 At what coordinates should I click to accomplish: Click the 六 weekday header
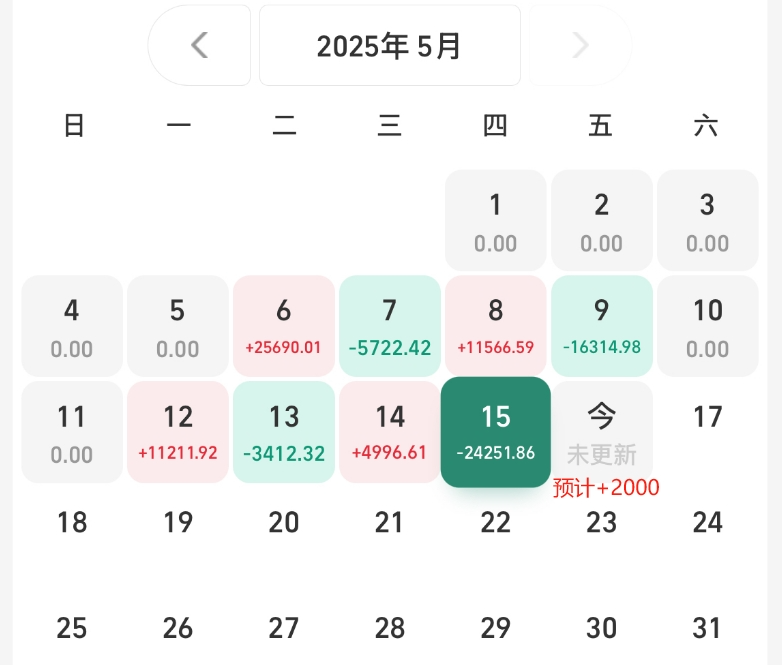(706, 125)
